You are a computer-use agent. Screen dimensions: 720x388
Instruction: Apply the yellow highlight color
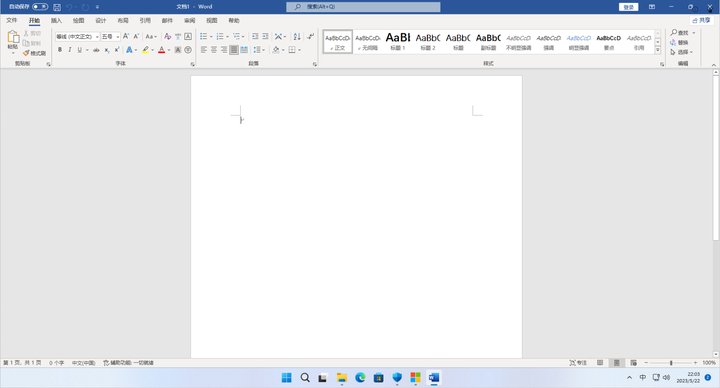tap(145, 50)
